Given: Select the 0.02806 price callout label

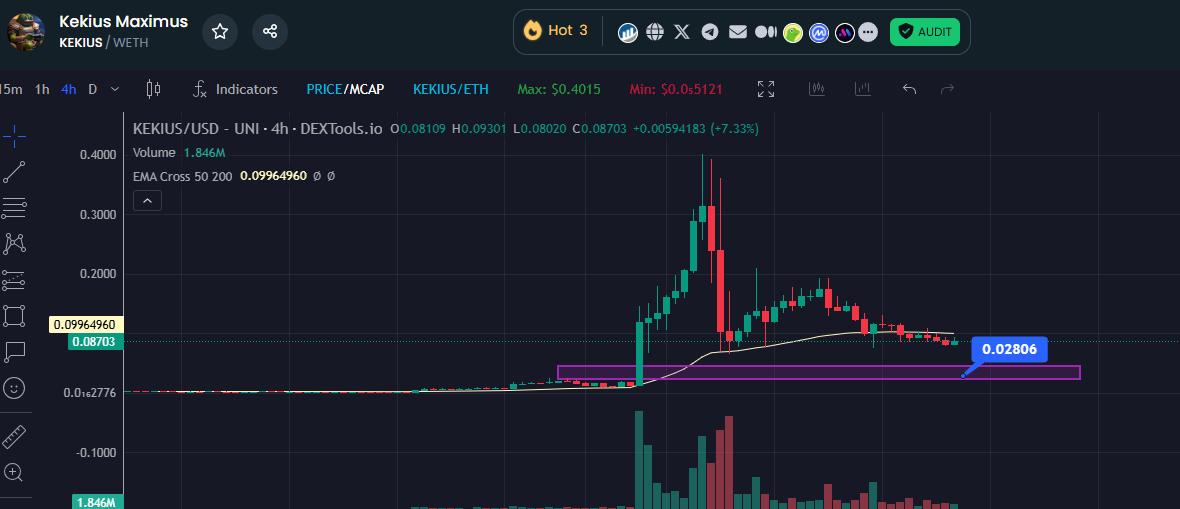Looking at the screenshot, I should (1009, 349).
